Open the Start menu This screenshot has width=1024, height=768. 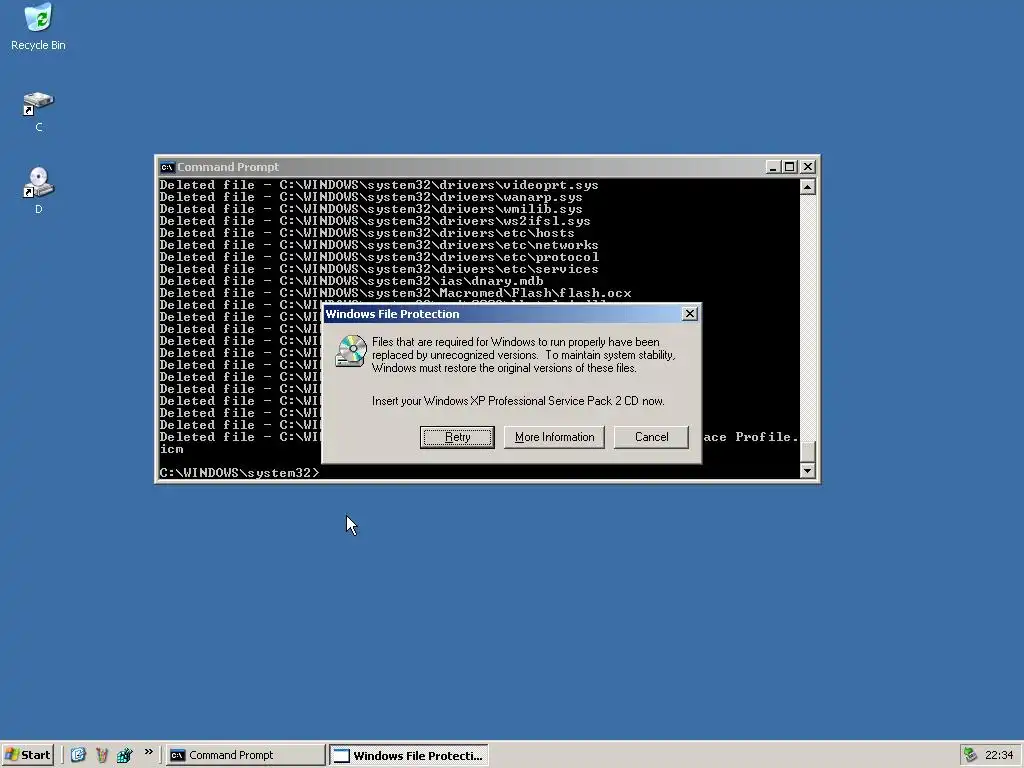point(28,755)
